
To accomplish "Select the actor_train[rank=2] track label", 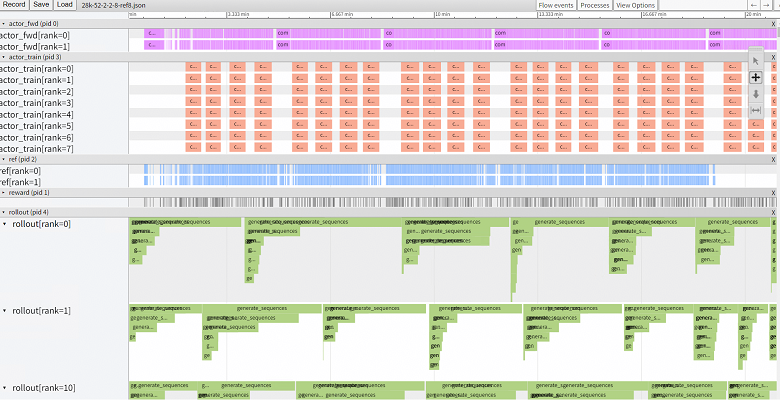I will pyautogui.click(x=37, y=92).
